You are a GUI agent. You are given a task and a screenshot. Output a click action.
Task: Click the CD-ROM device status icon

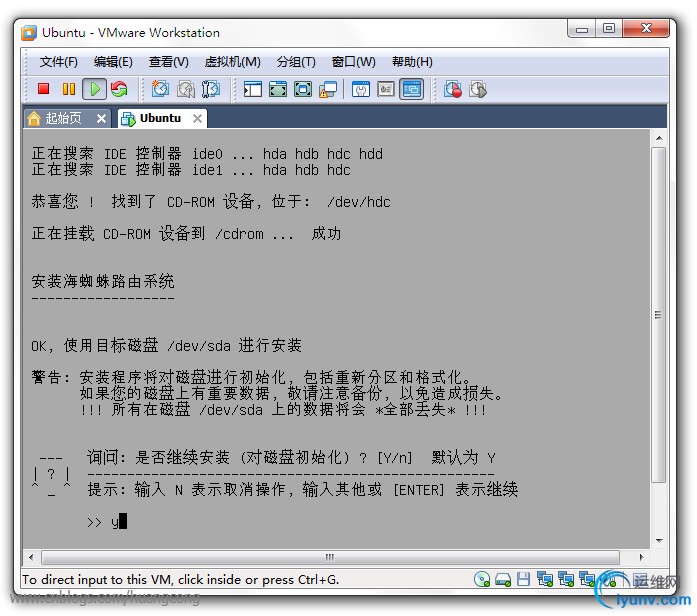click(482, 579)
